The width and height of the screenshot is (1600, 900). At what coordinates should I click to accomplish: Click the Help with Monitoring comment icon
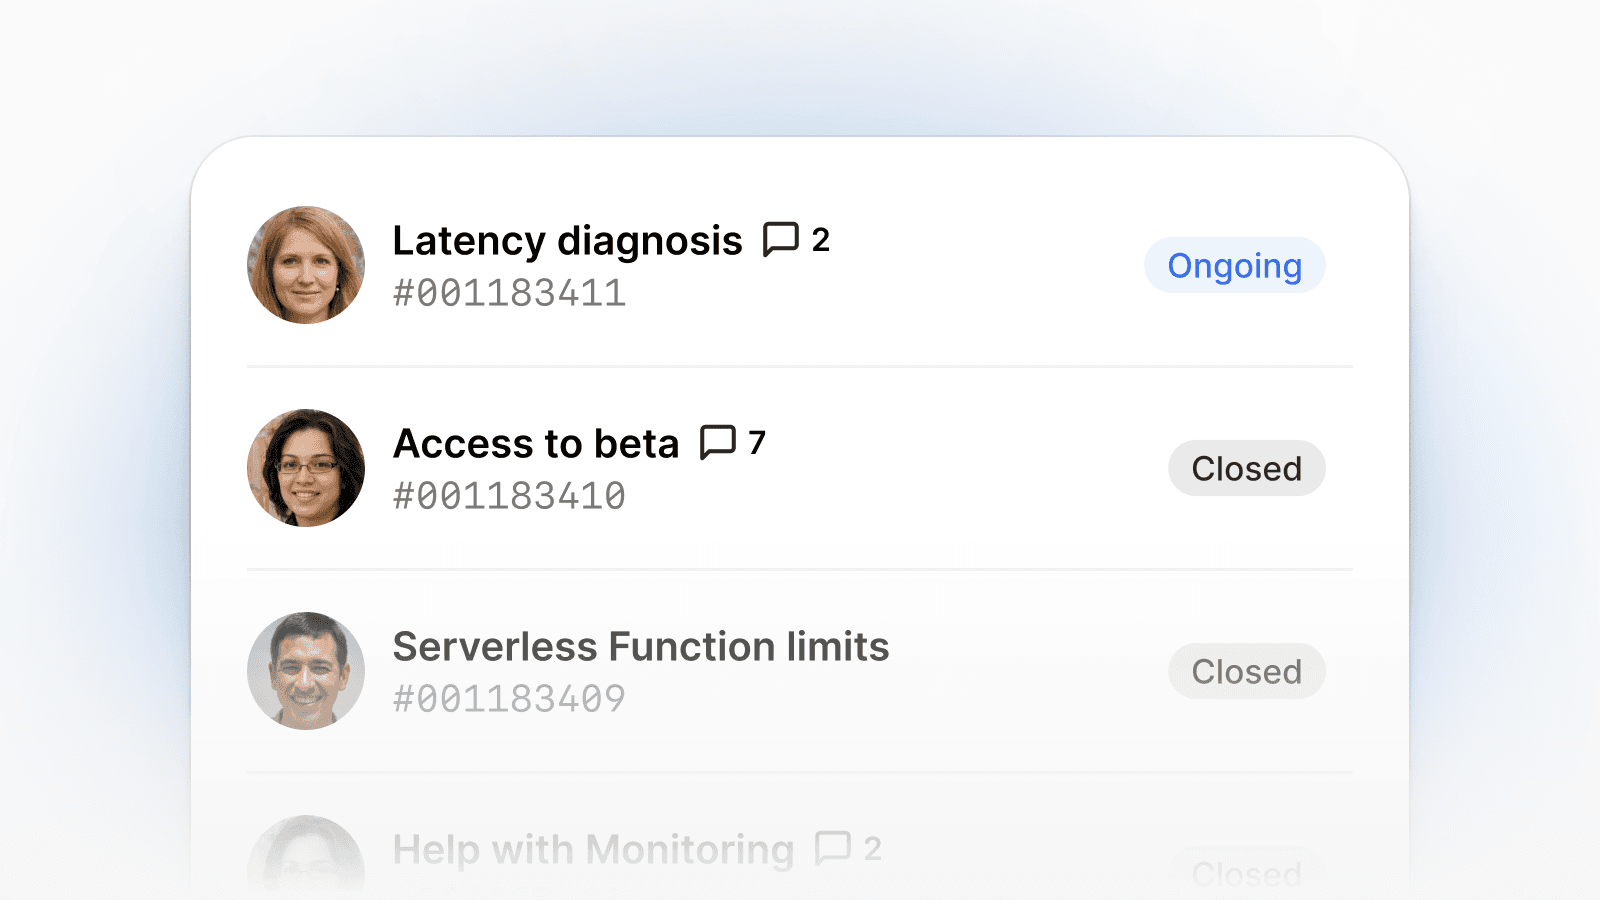click(x=832, y=848)
